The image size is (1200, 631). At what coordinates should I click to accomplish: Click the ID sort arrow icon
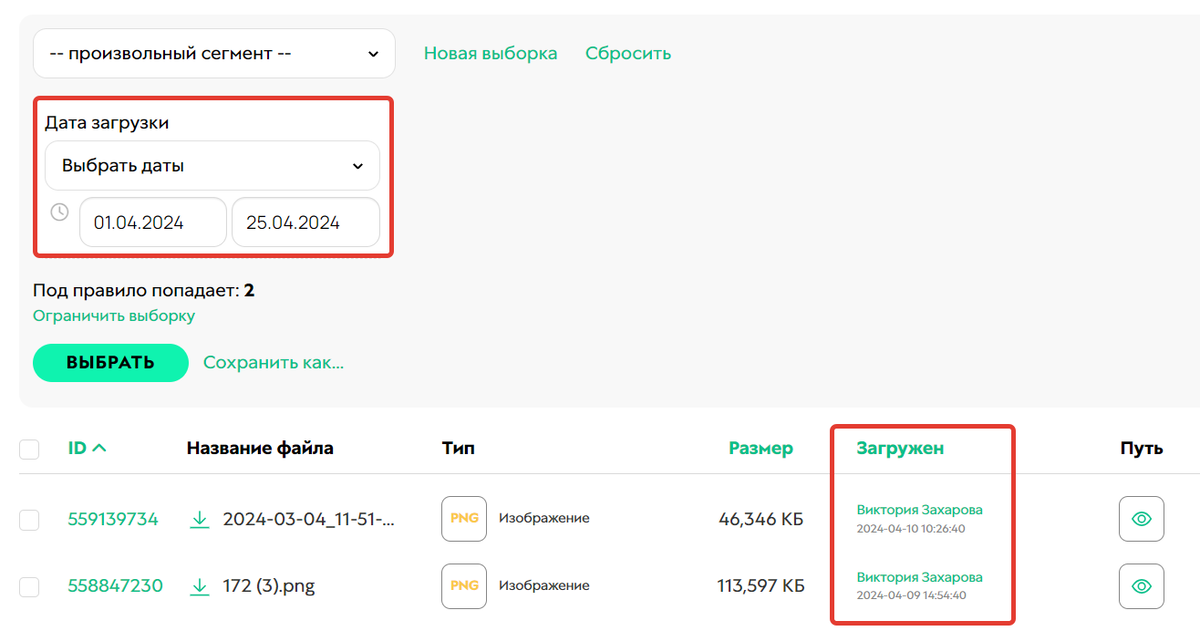[x=99, y=448]
